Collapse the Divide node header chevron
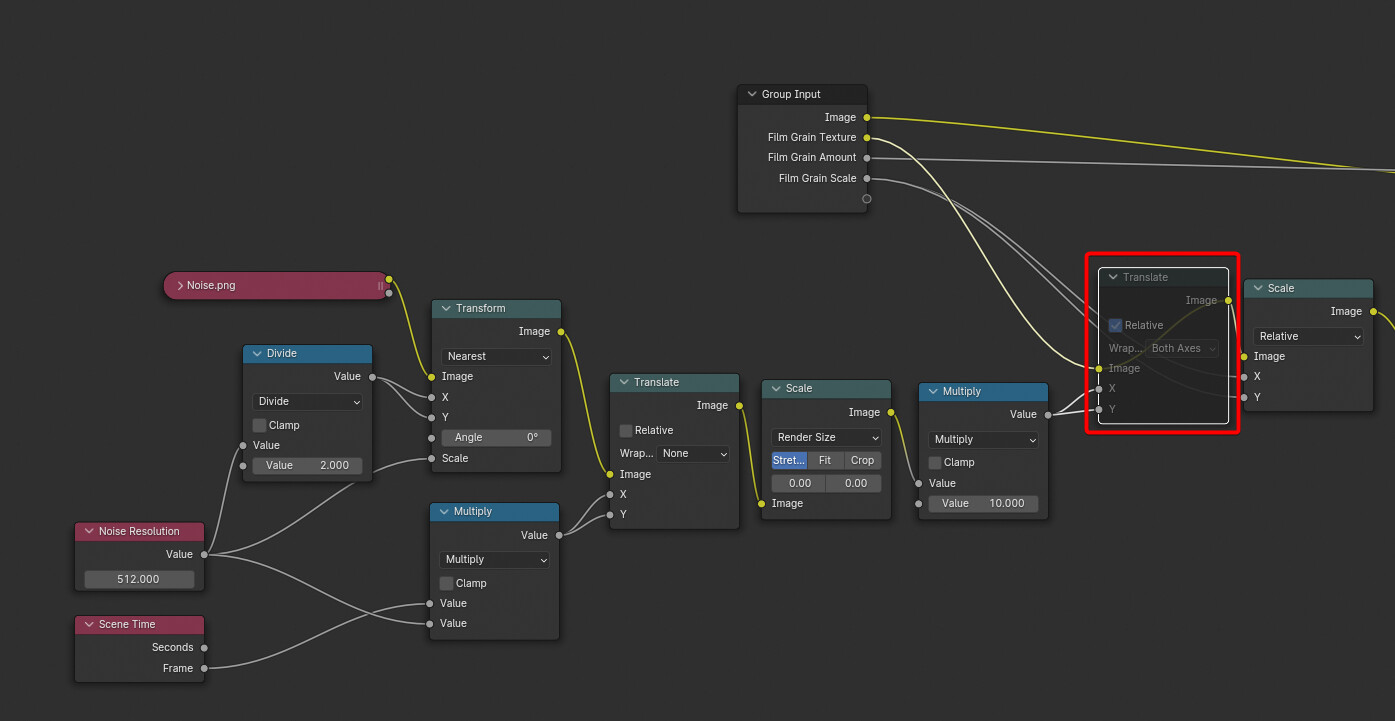This screenshot has width=1395, height=721. (257, 353)
